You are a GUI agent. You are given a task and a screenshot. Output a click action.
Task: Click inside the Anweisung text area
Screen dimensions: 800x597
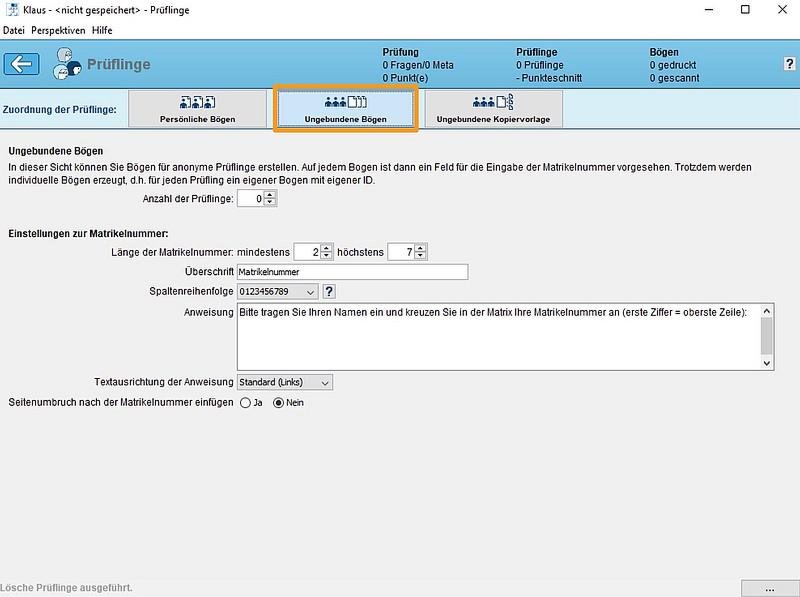click(499, 337)
